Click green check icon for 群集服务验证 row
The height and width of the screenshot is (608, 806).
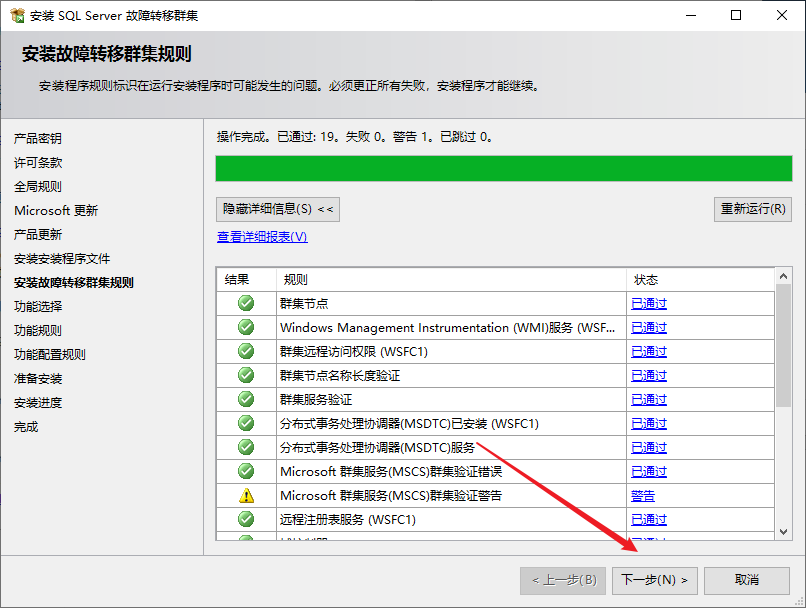pos(245,400)
